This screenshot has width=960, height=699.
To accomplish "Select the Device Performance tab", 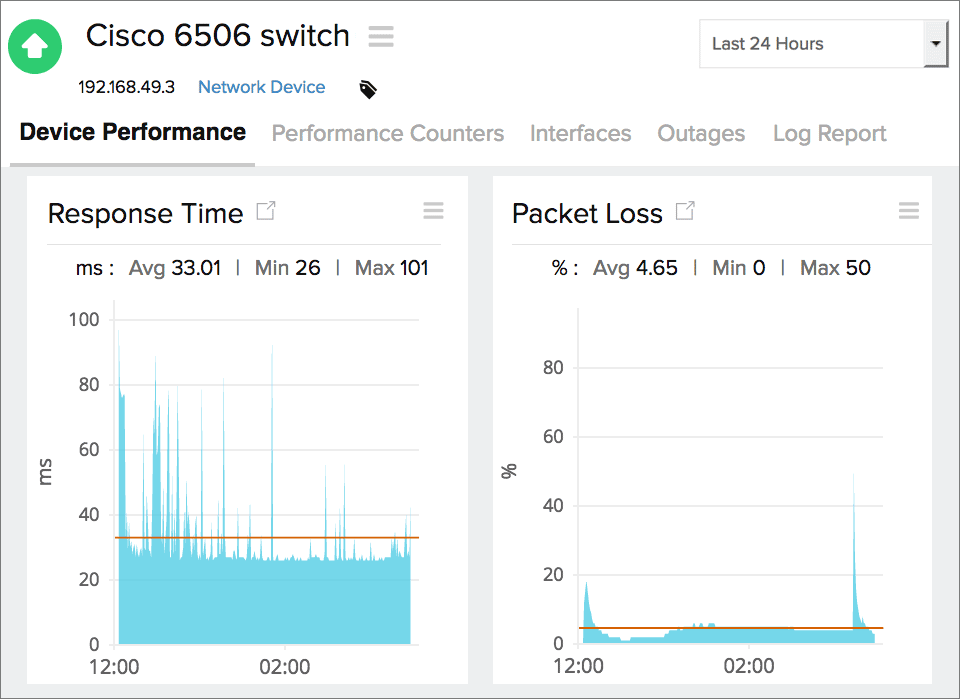I will 131,131.
